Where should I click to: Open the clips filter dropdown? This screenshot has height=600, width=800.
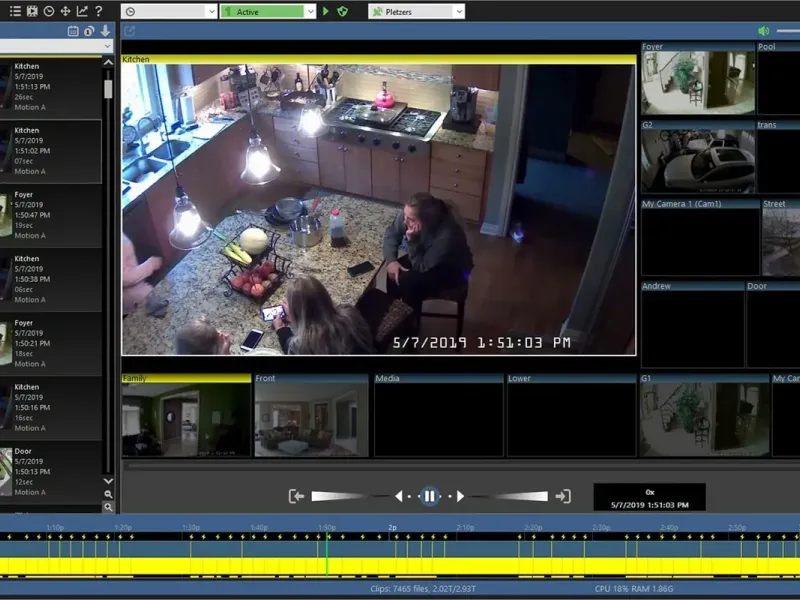(56, 46)
